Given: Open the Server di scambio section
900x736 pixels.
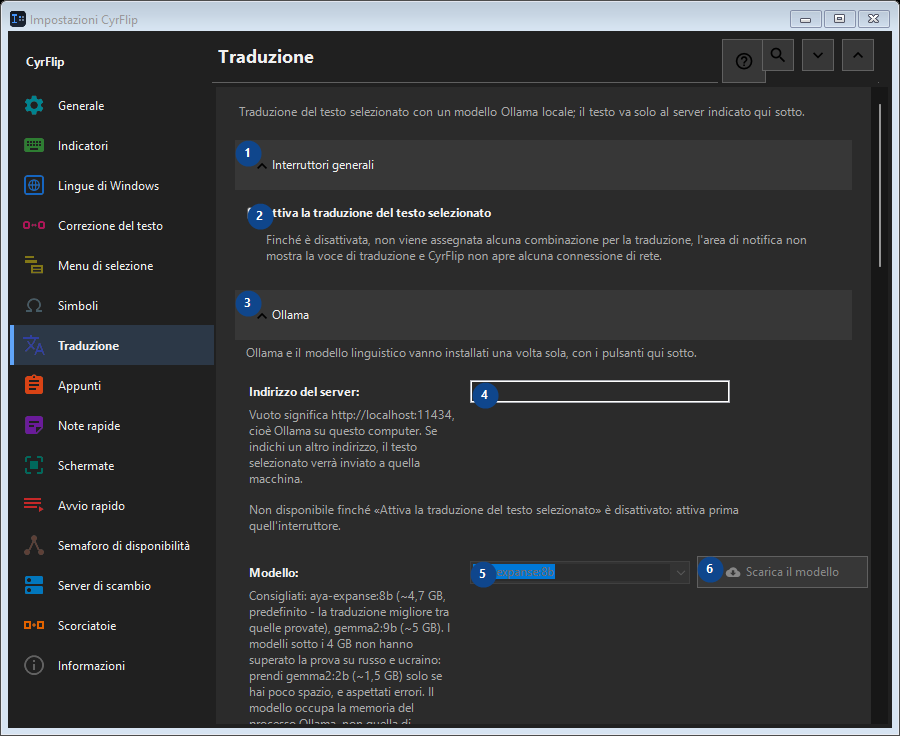Looking at the screenshot, I should coord(112,586).
